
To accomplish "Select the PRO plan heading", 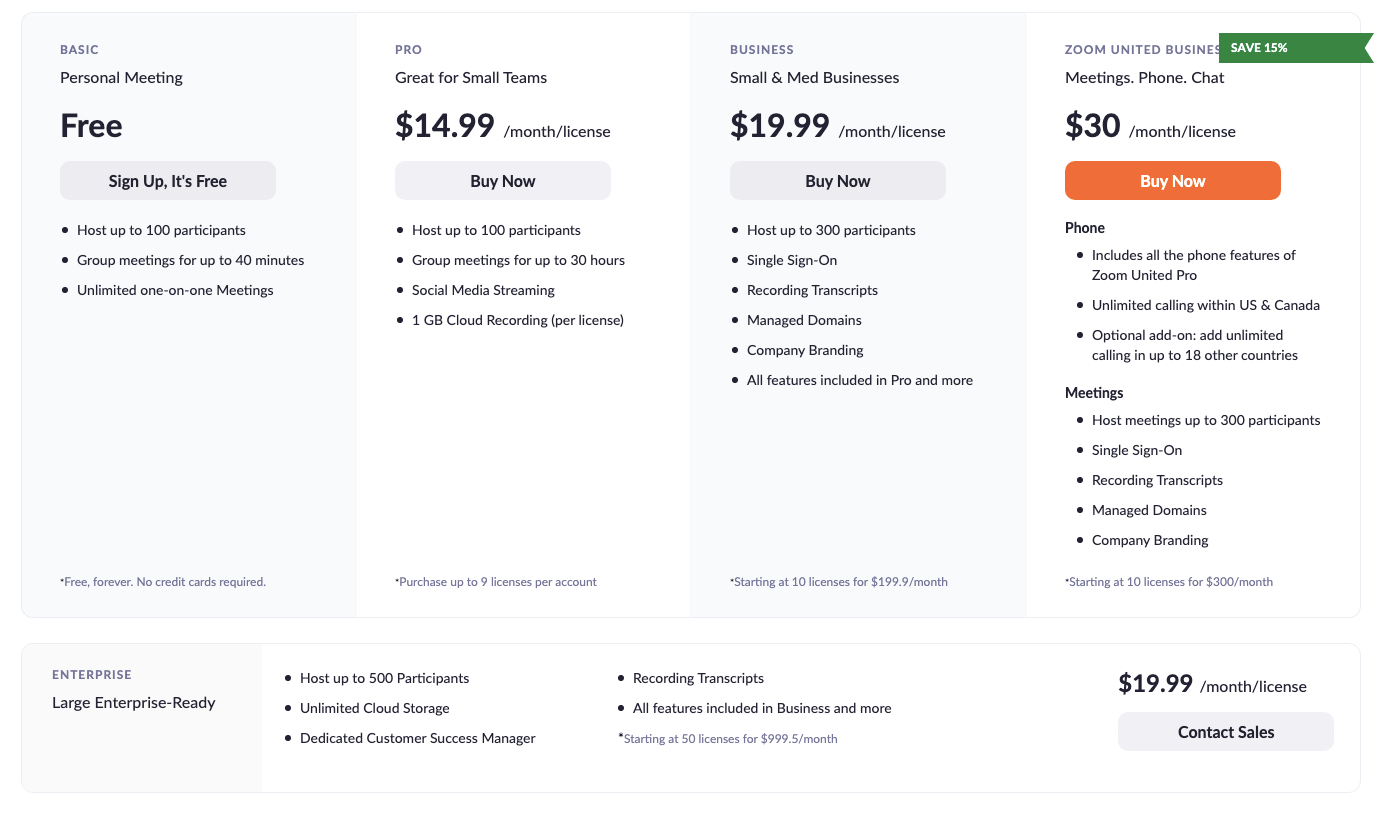I will pyautogui.click(x=409, y=50).
